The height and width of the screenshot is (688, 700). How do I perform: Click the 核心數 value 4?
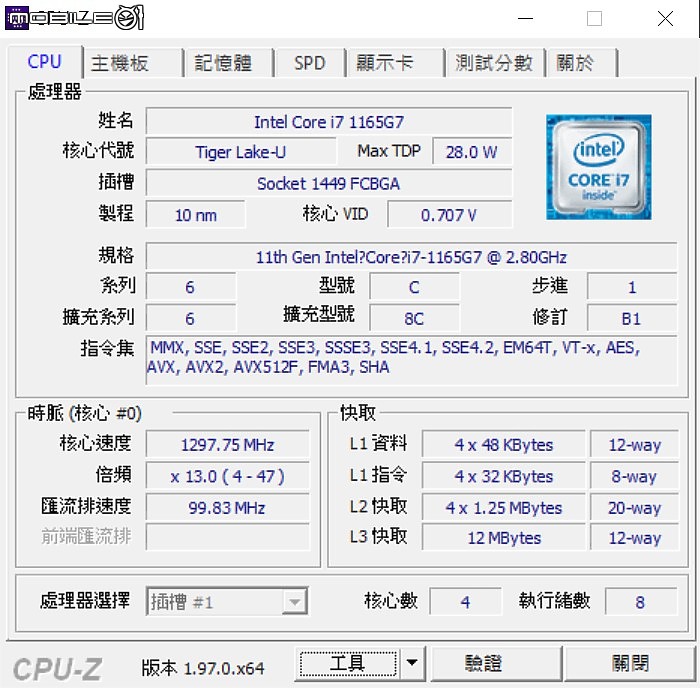(x=465, y=601)
